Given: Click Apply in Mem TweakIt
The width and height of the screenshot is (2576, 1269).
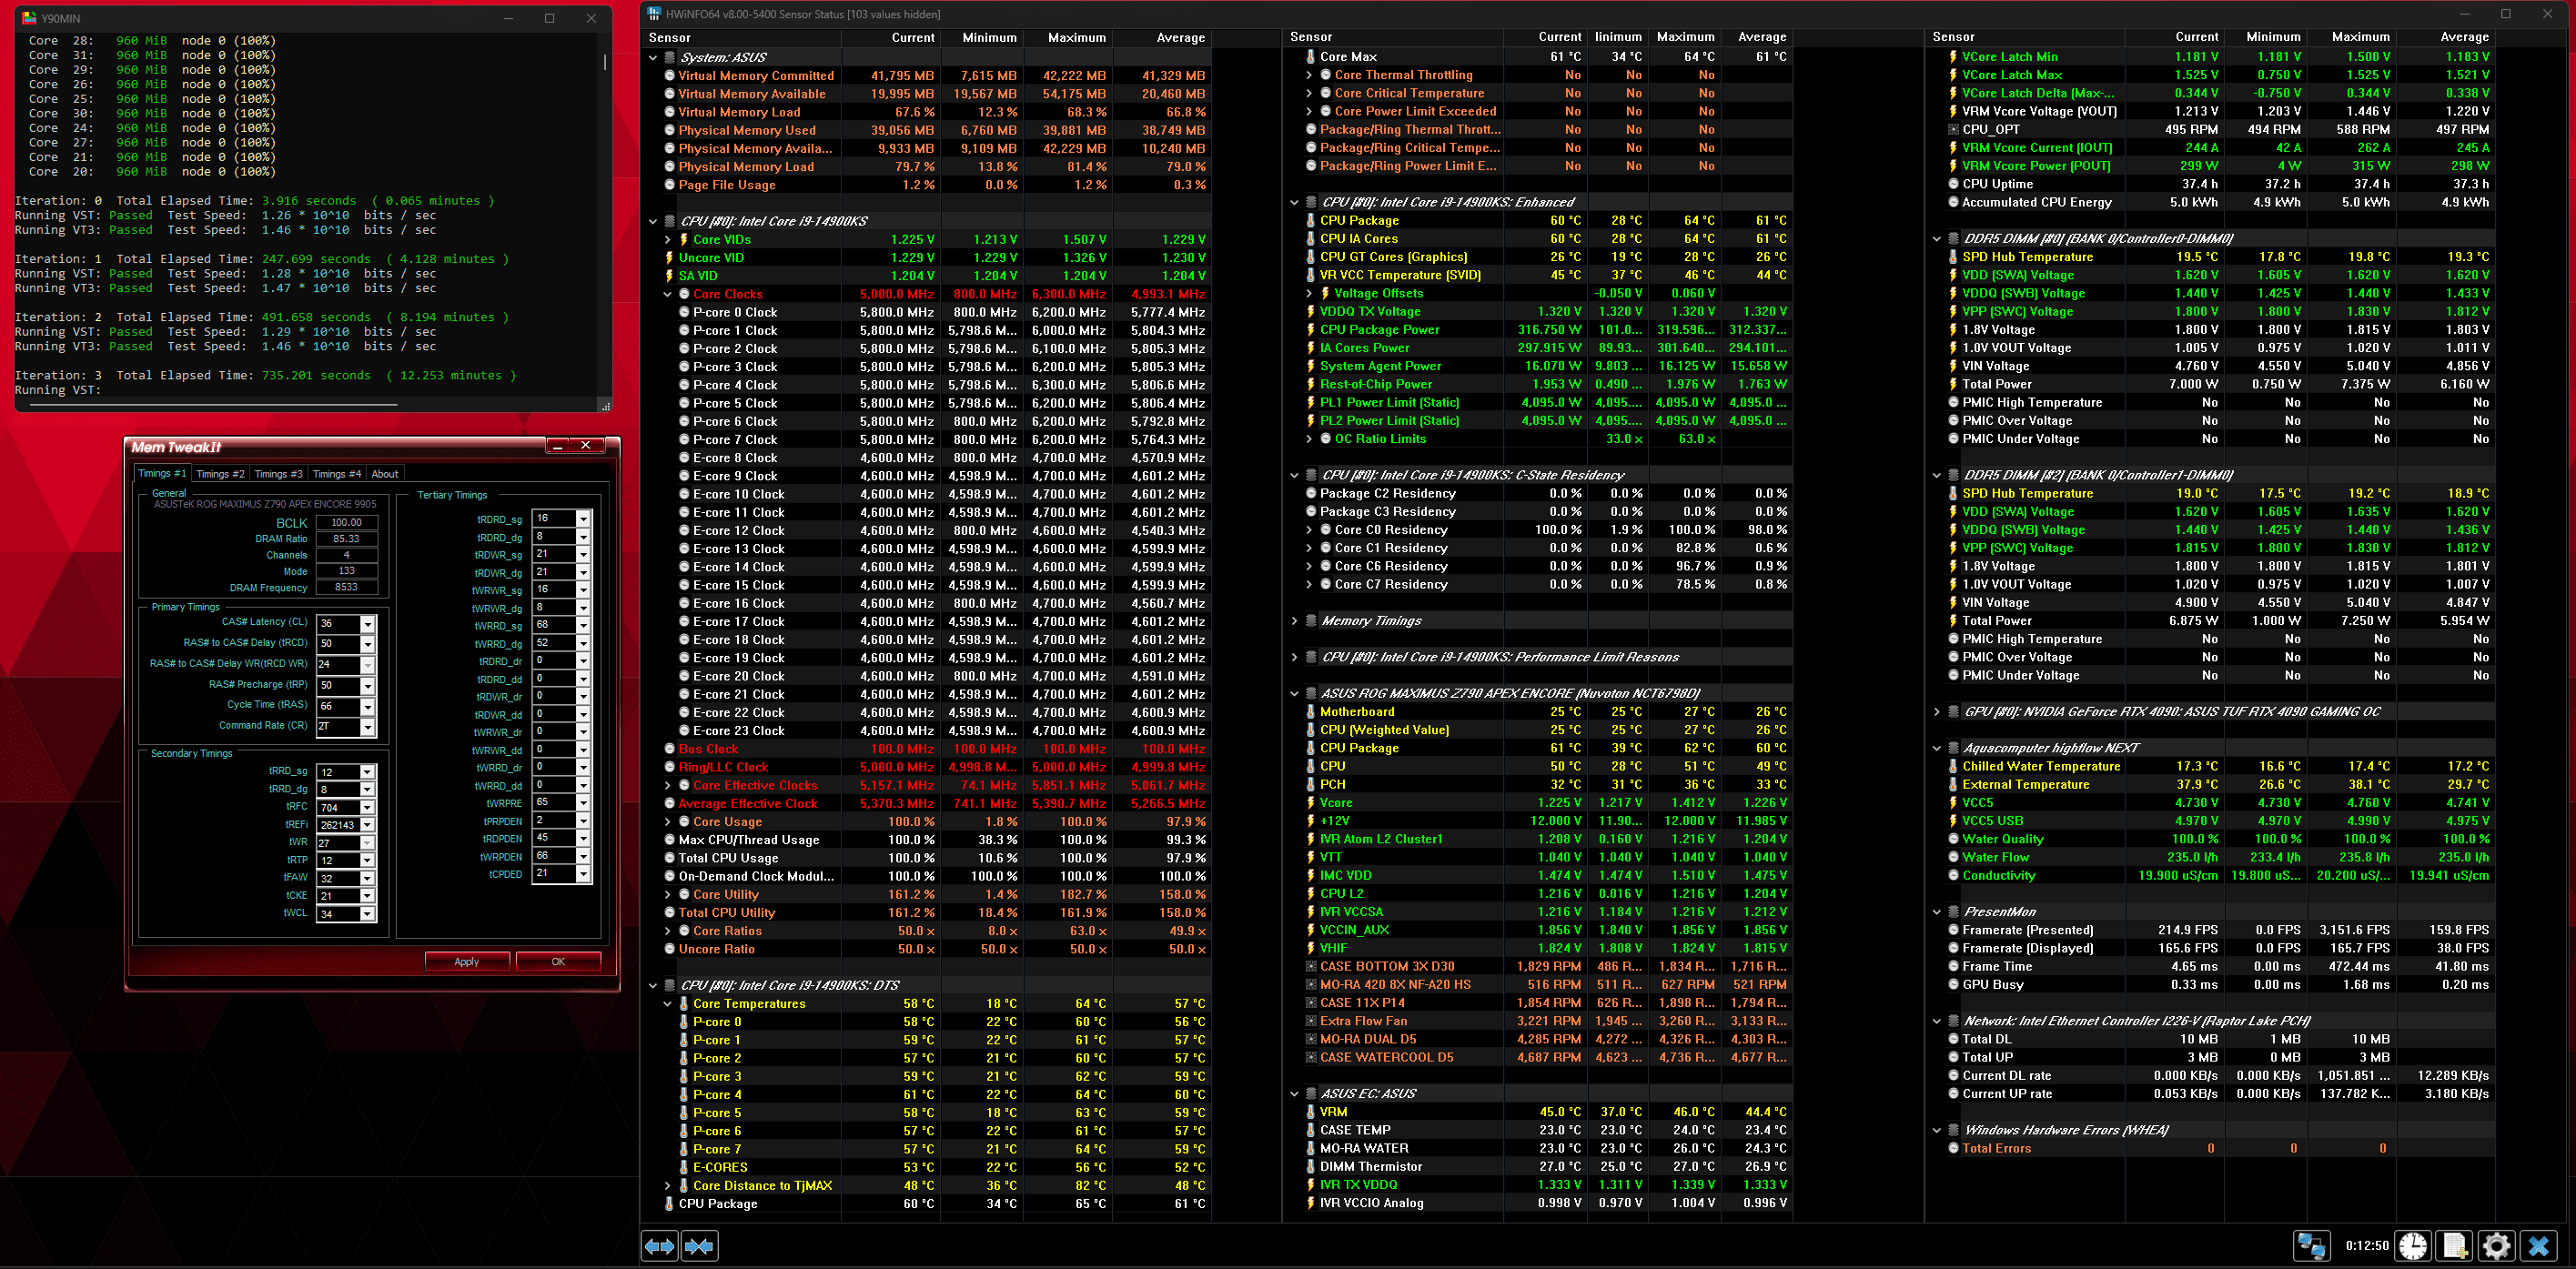Looking at the screenshot, I should [467, 962].
